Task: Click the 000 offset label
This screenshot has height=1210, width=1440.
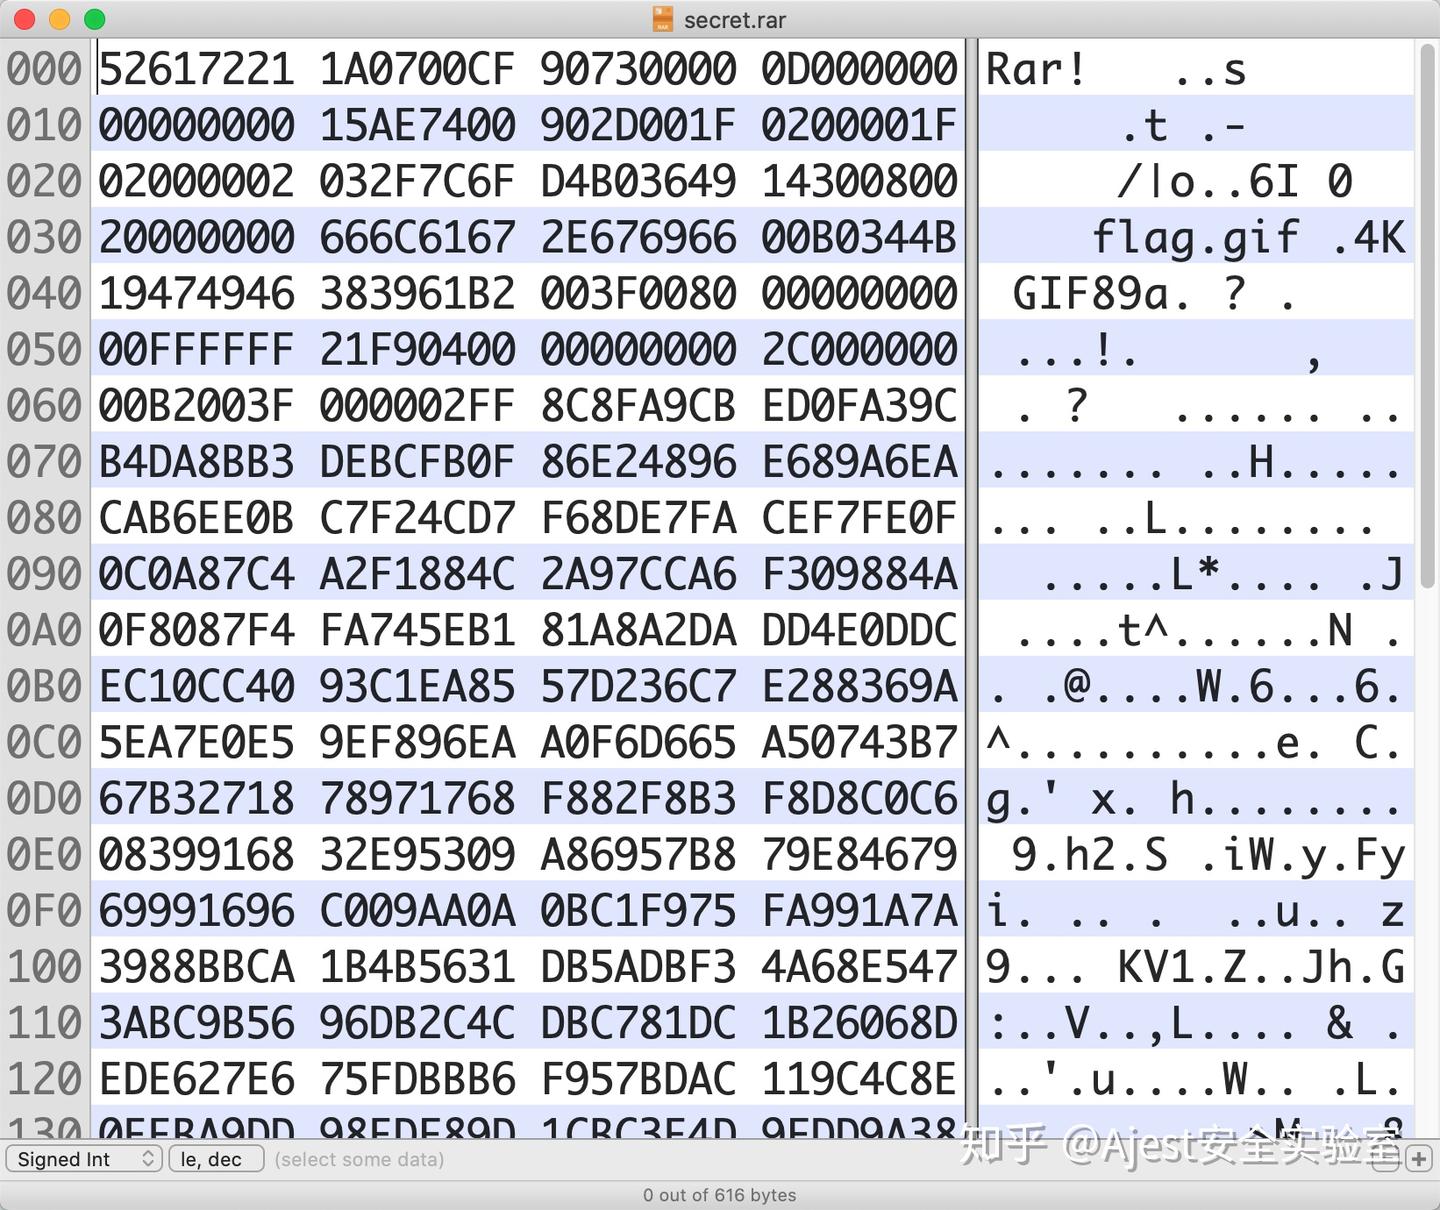Action: pos(44,69)
